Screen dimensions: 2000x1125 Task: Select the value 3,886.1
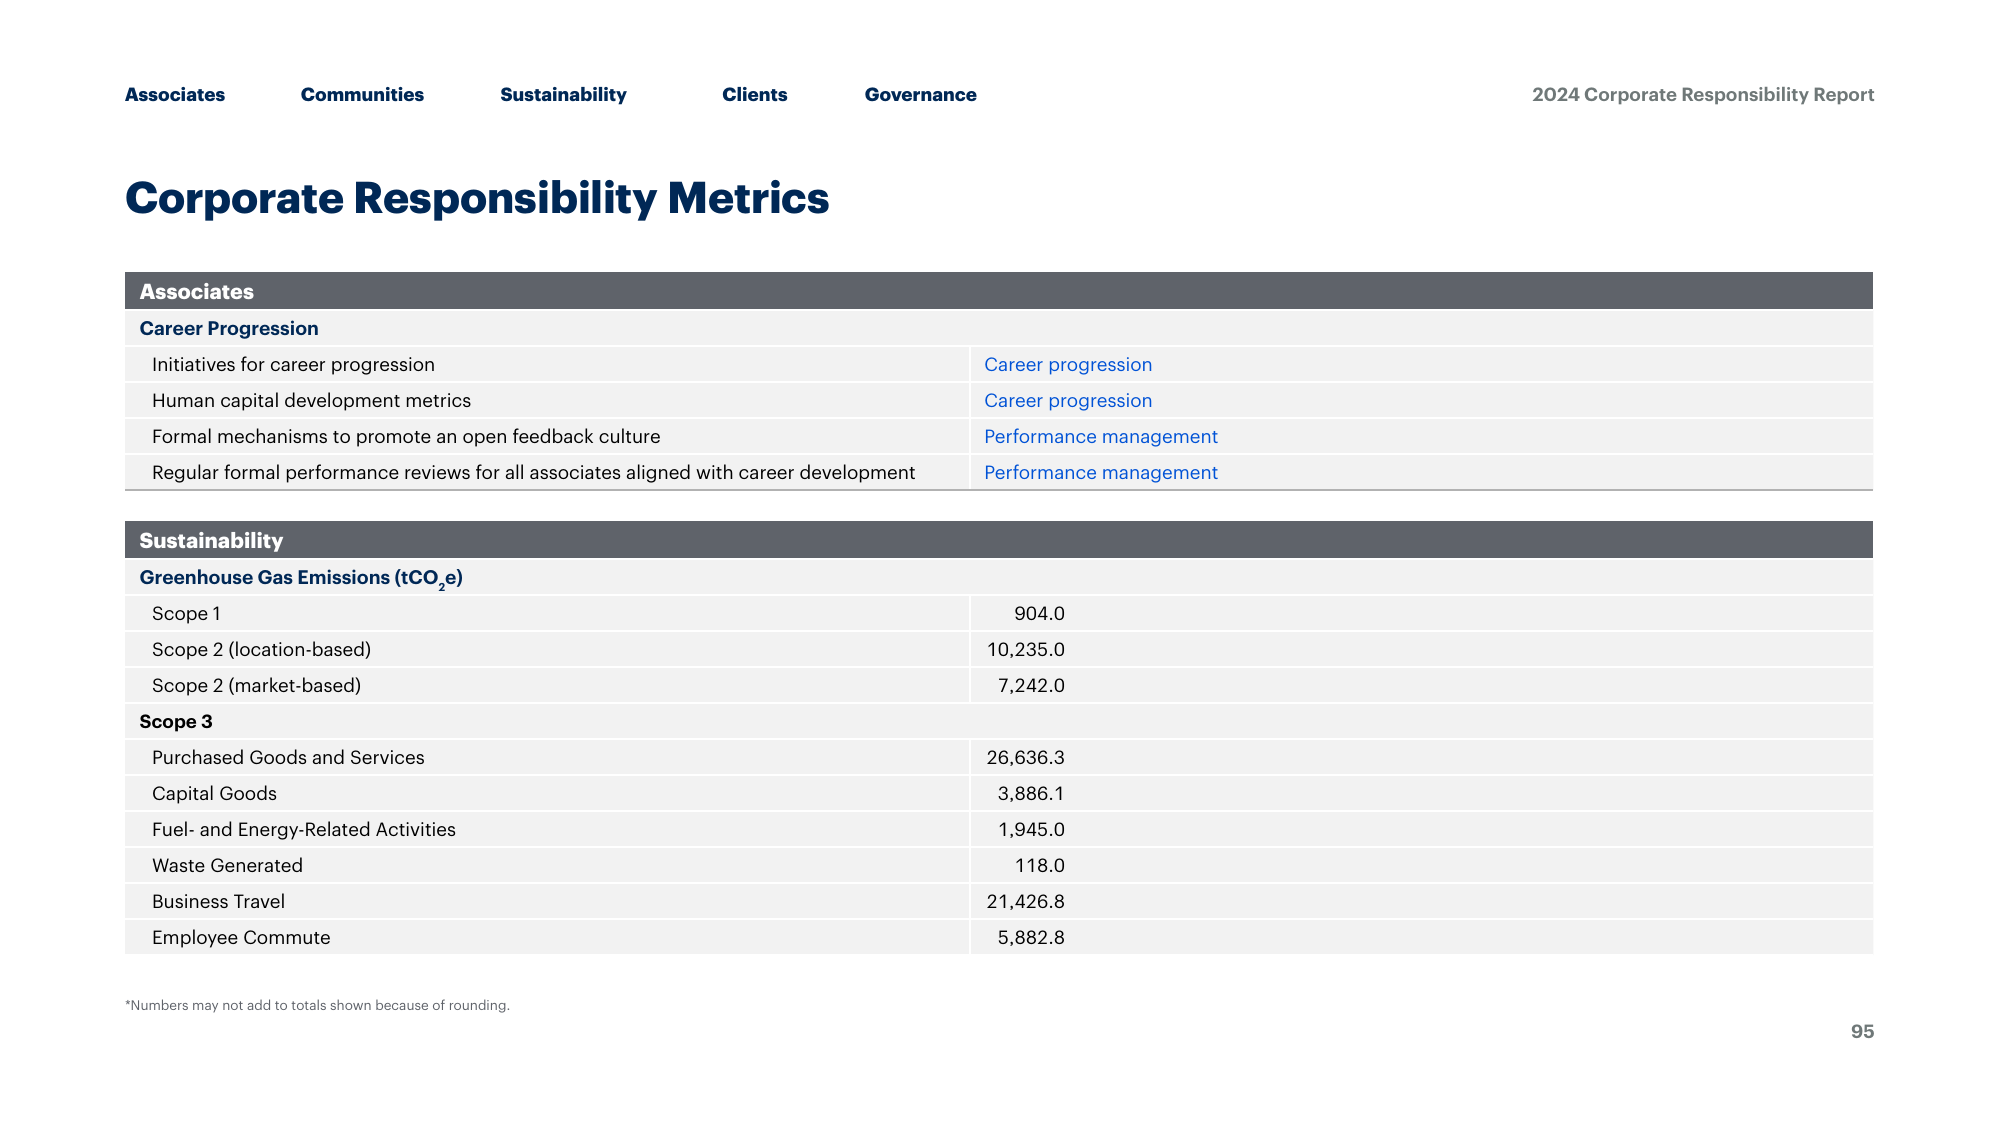[x=1031, y=794]
